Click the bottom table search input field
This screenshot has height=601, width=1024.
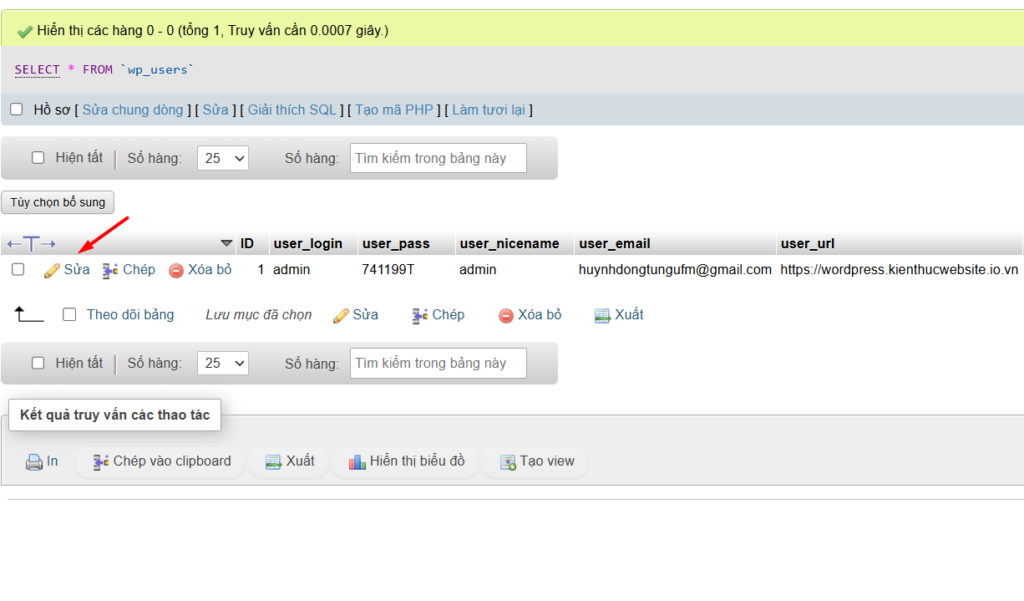438,363
